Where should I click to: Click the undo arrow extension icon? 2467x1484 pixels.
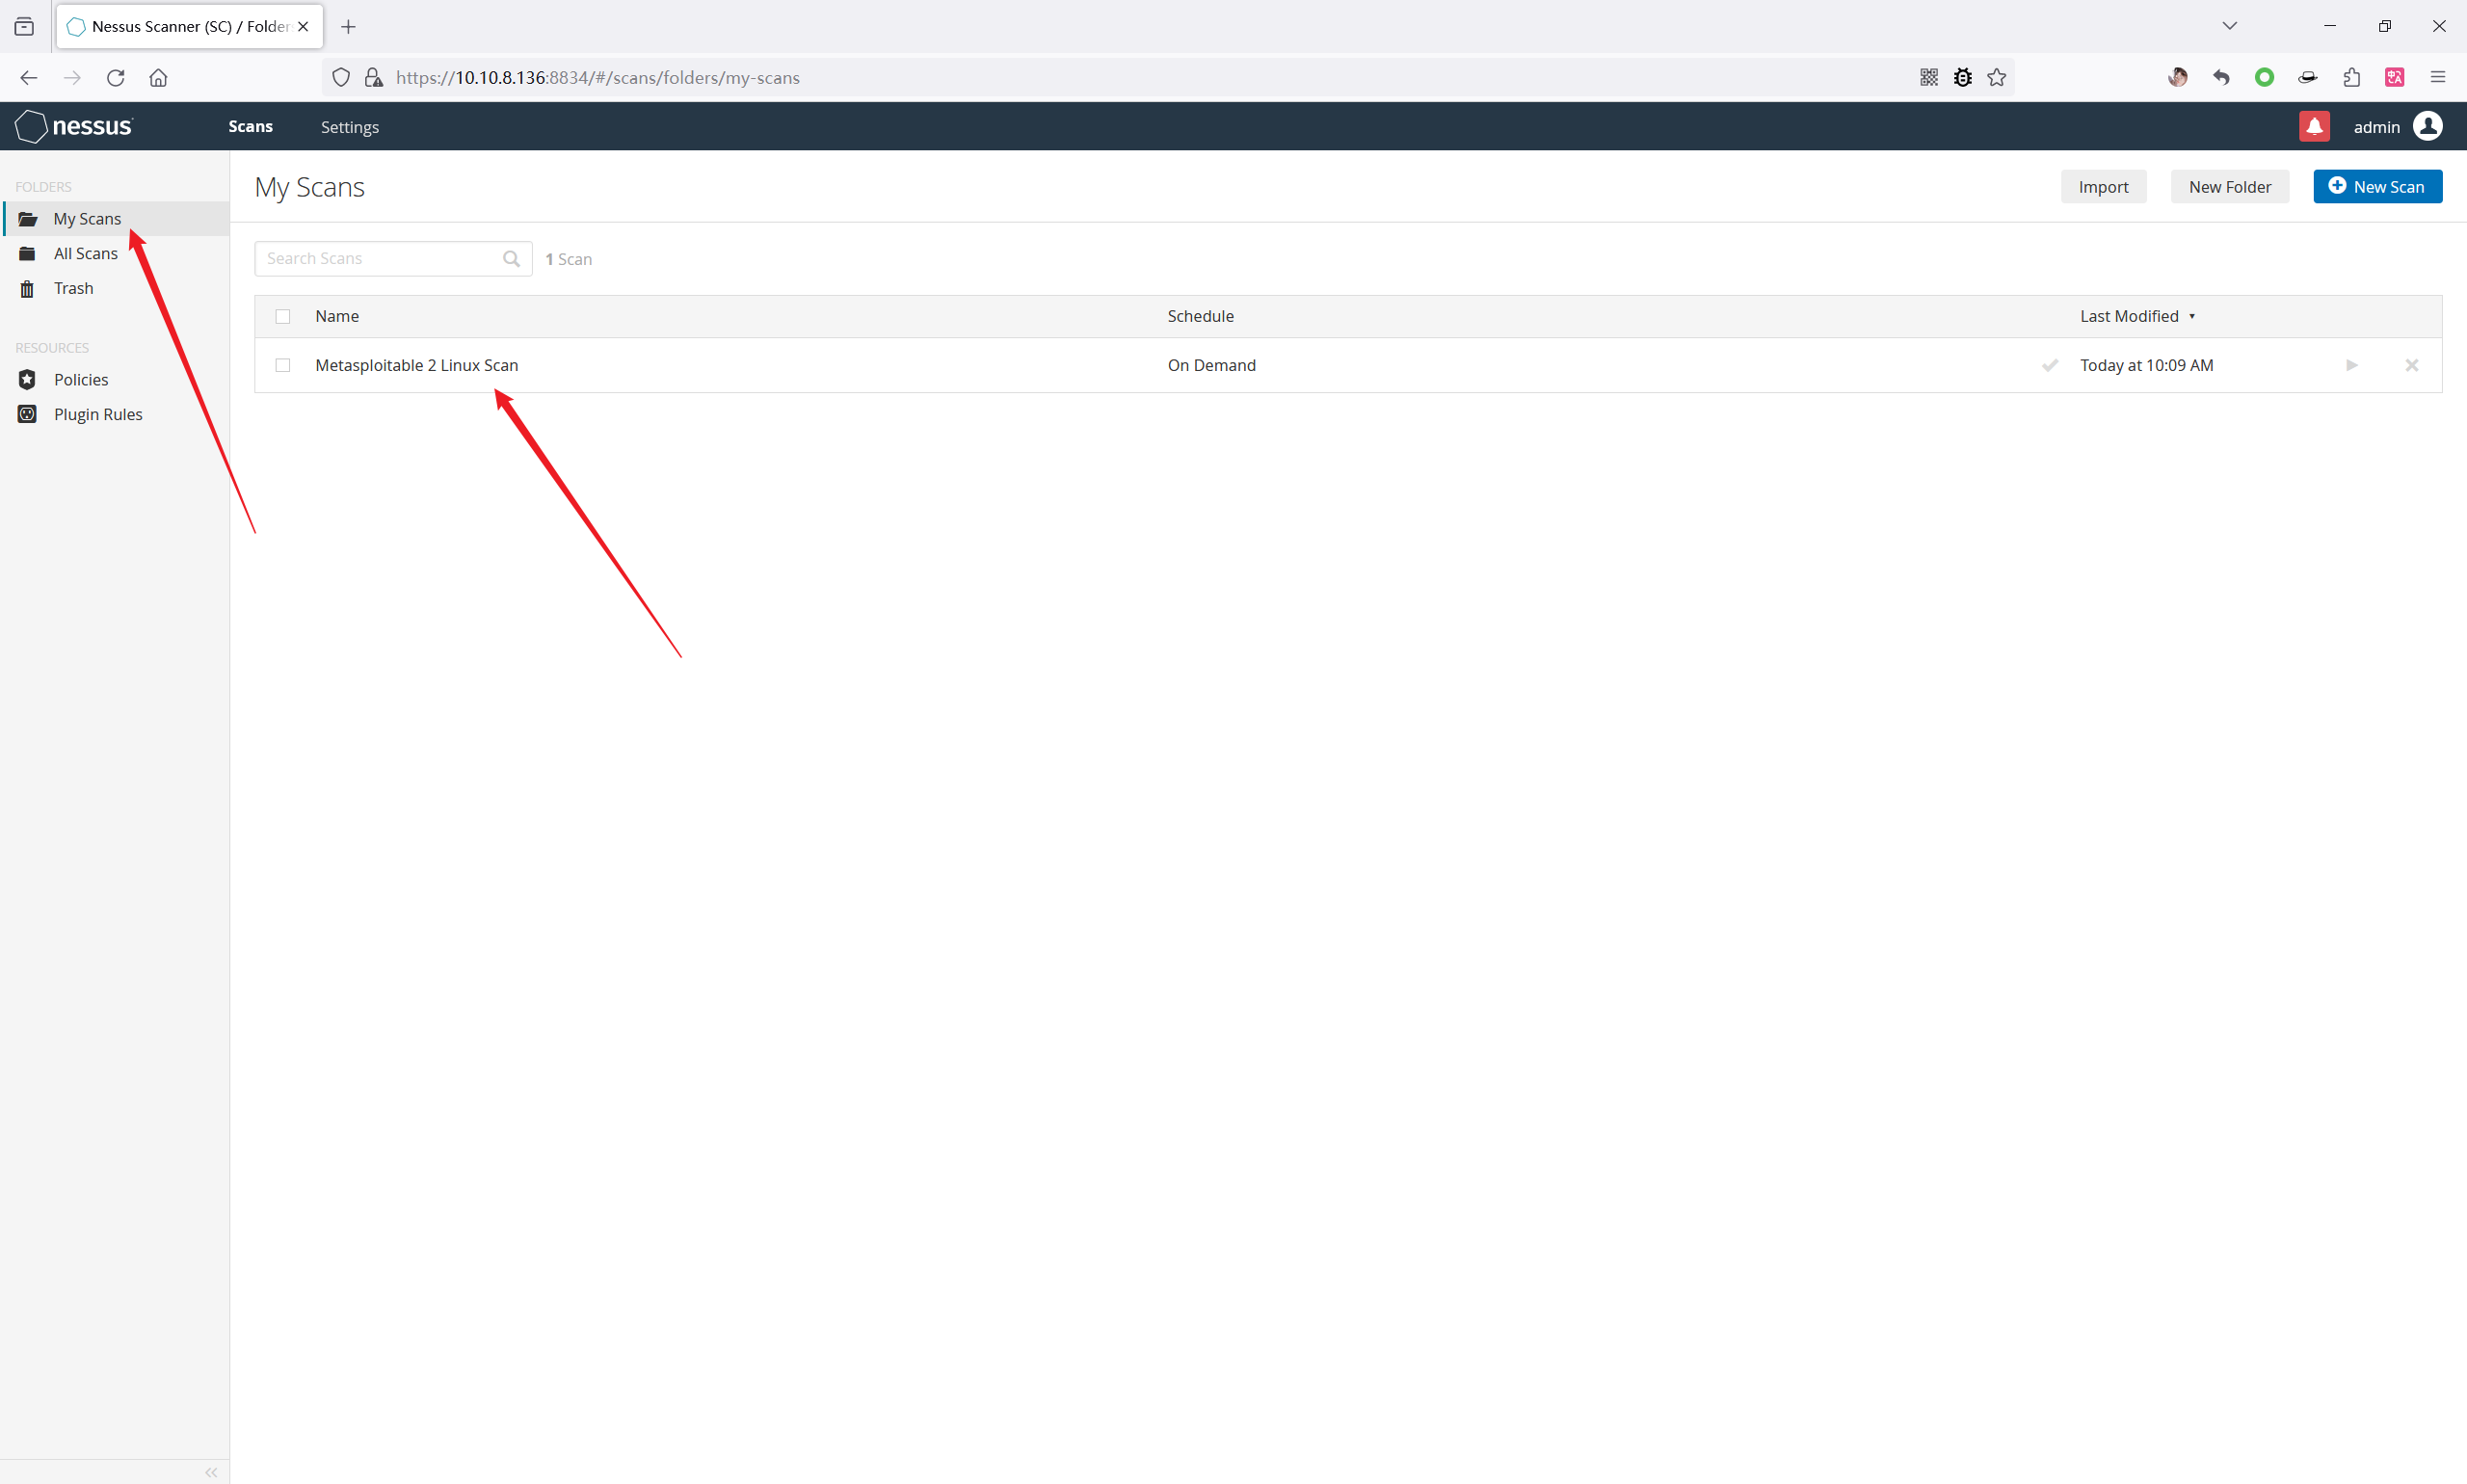tap(2221, 78)
